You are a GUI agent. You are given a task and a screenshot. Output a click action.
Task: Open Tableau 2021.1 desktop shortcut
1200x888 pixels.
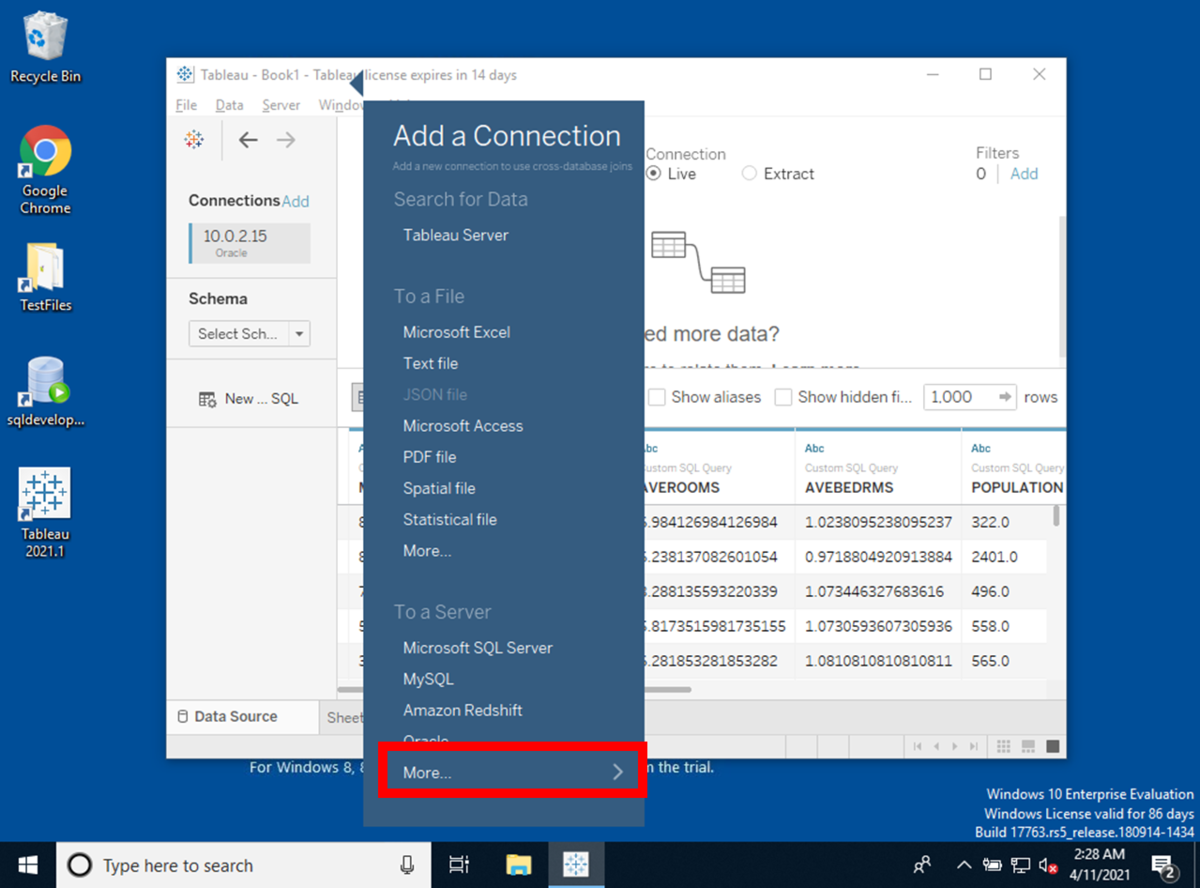click(45, 513)
